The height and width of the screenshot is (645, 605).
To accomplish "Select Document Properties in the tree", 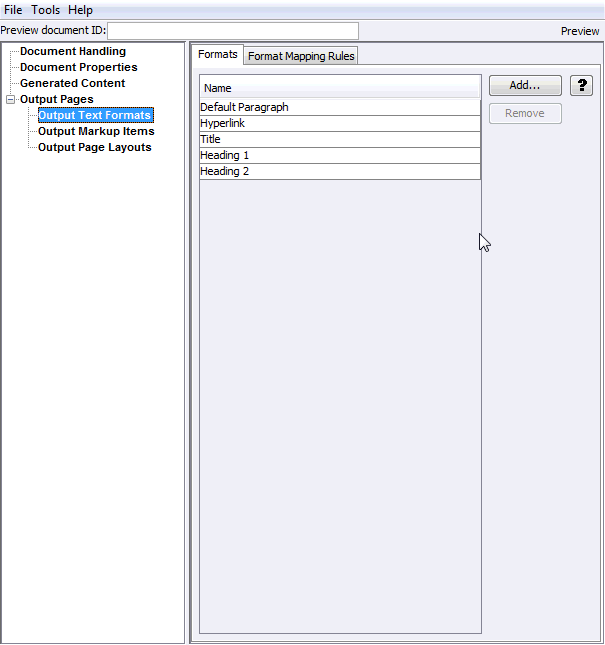I will point(79,67).
